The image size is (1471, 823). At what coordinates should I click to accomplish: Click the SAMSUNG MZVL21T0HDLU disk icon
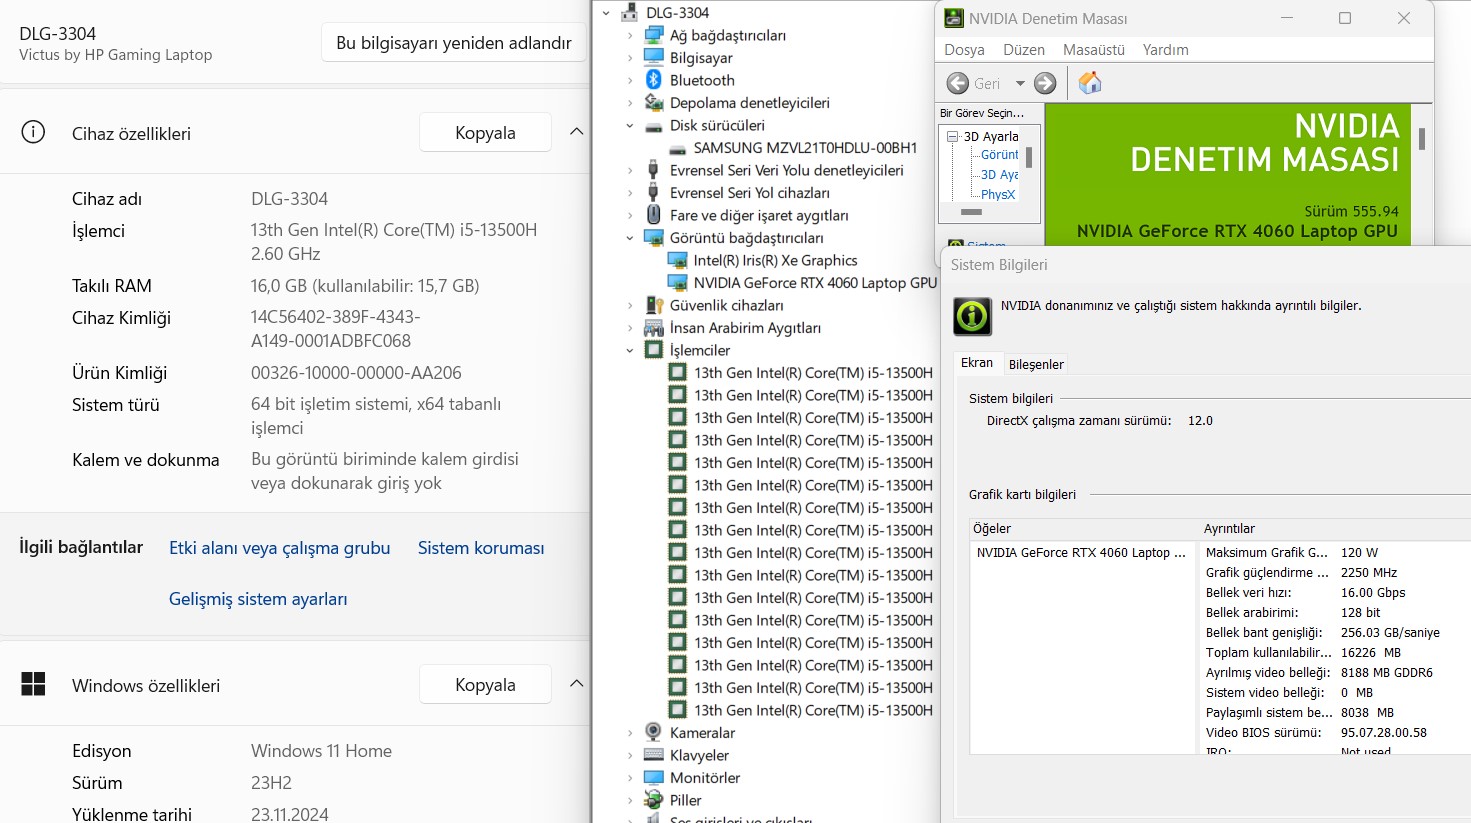click(x=677, y=148)
